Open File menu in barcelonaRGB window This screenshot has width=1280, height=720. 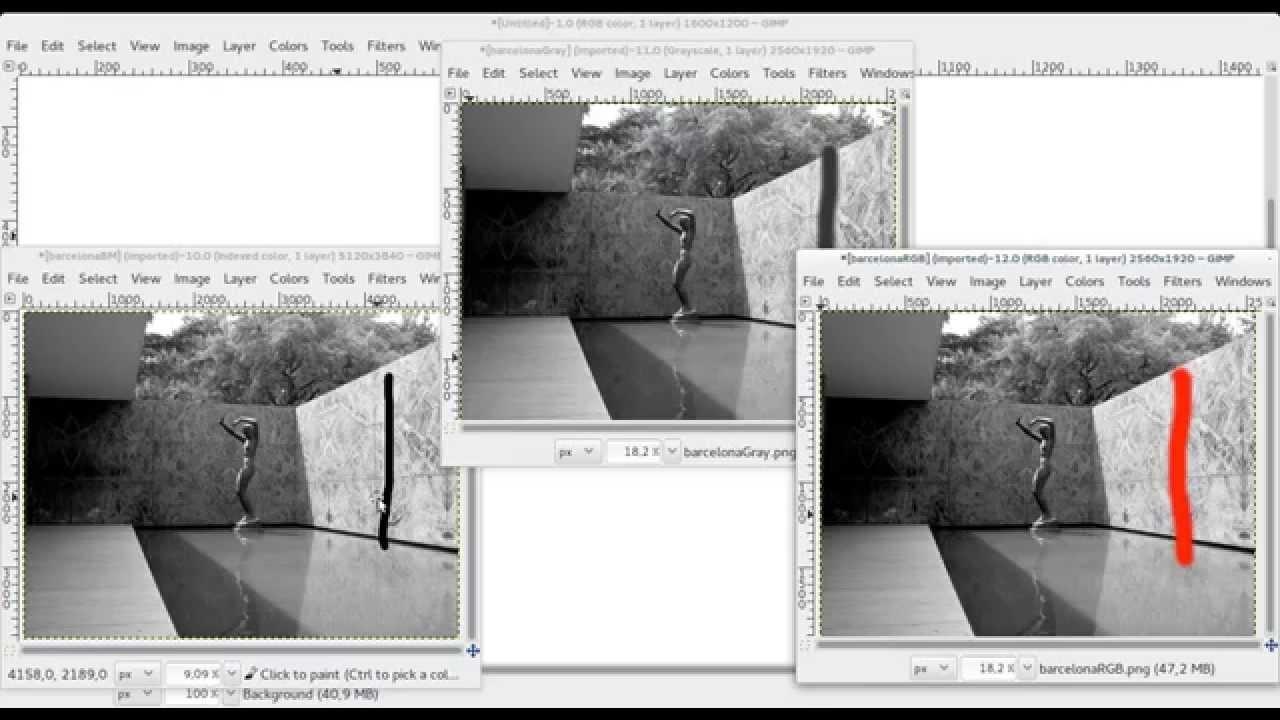pos(814,282)
